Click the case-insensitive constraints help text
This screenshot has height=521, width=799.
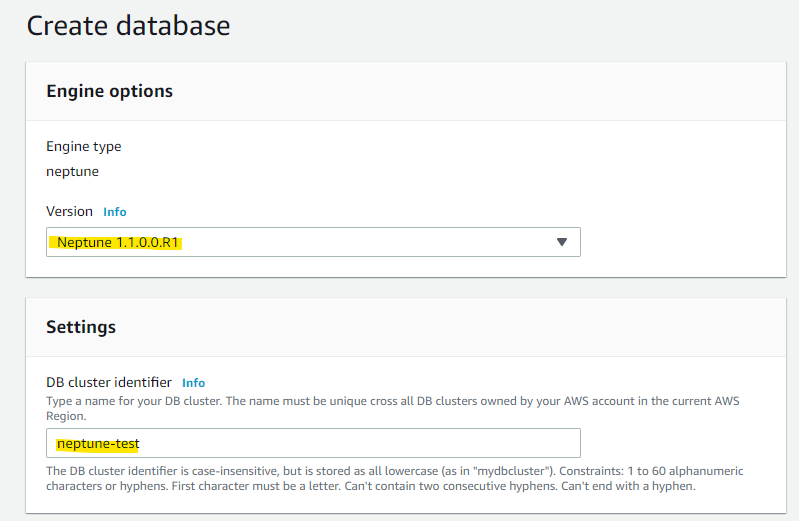pyautogui.click(x=395, y=478)
